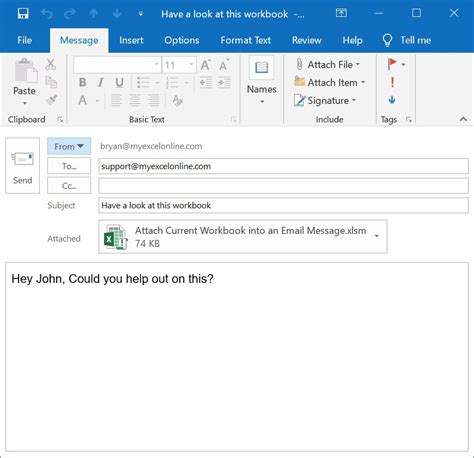Go to previous item using up arrow
The image size is (474, 458).
[x=94, y=14]
